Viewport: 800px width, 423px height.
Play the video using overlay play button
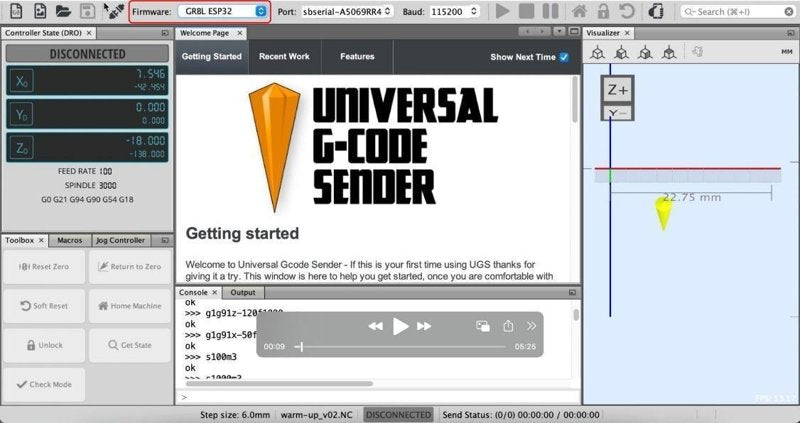tap(401, 326)
